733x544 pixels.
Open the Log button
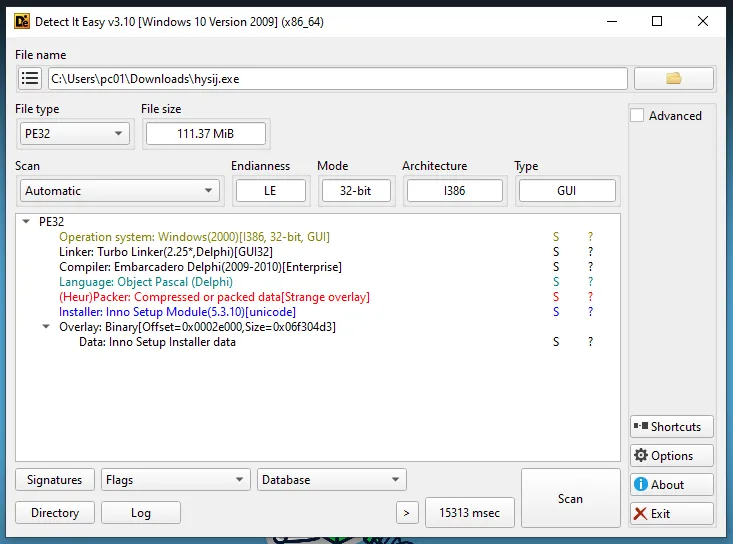coord(141,513)
